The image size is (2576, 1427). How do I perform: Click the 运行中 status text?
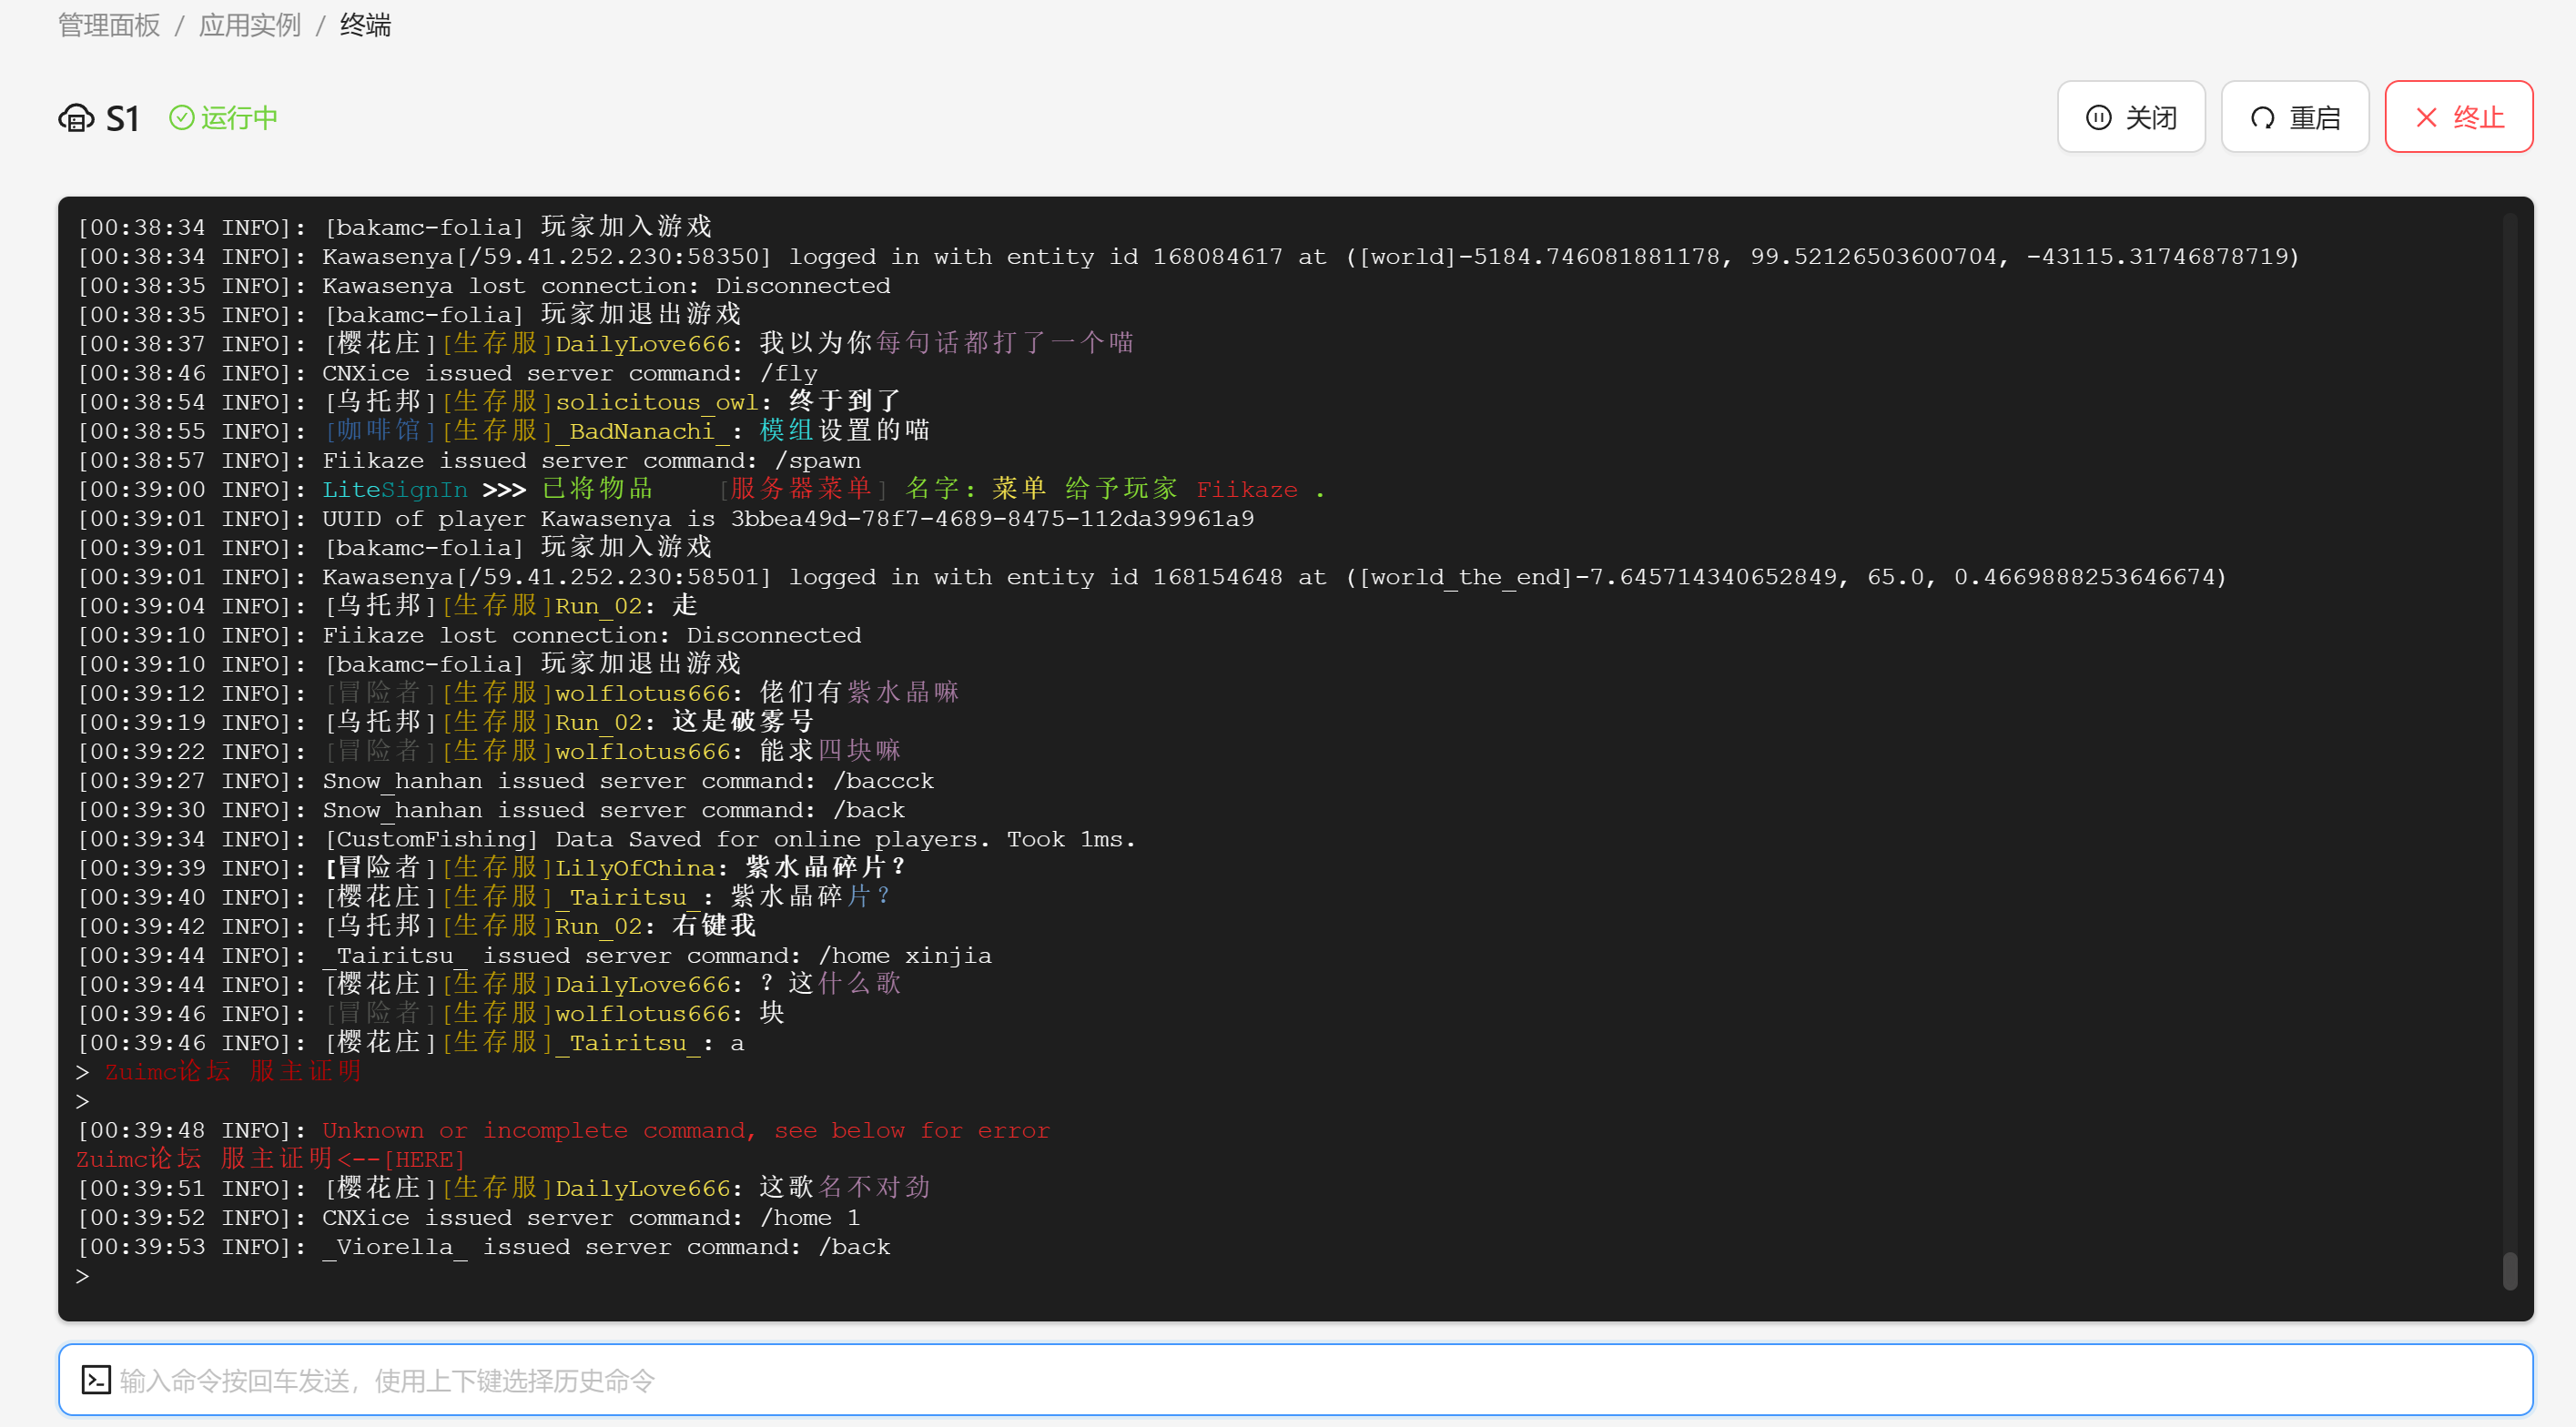[x=239, y=118]
